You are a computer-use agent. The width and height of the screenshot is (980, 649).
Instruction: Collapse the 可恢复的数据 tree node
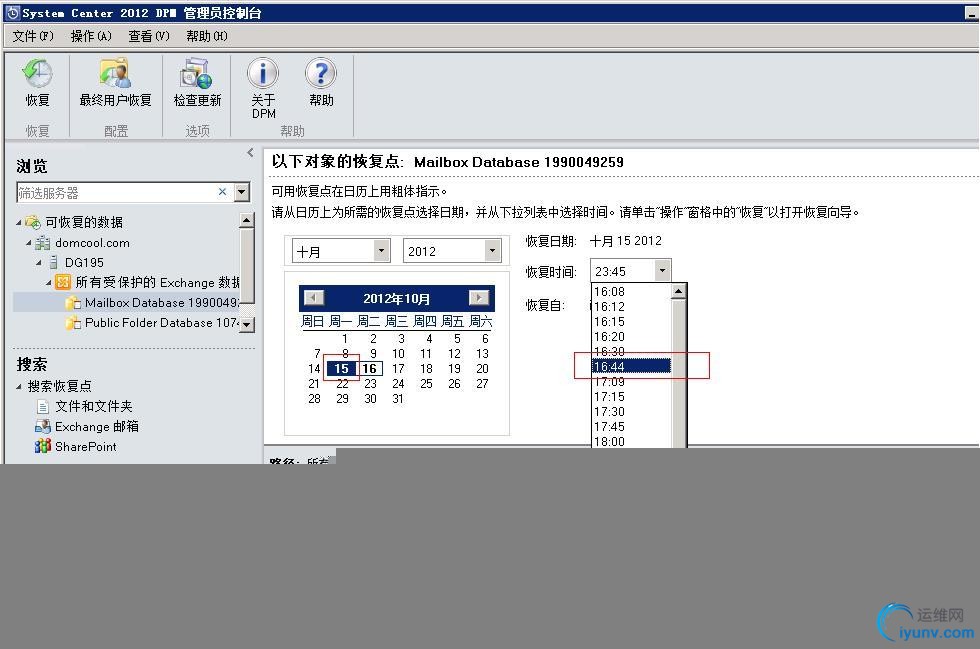pyautogui.click(x=19, y=223)
